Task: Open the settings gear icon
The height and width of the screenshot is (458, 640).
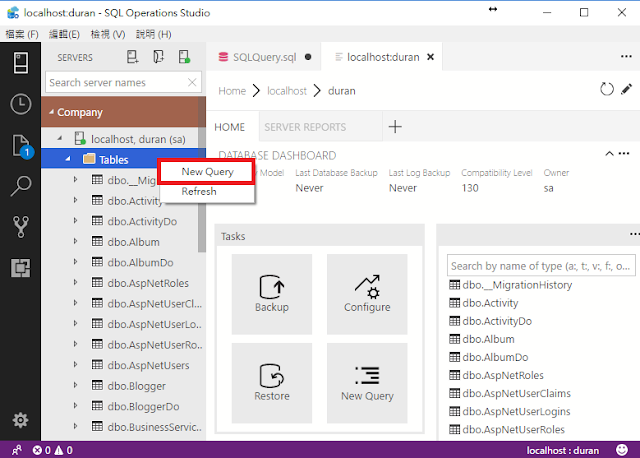Action: 20,420
